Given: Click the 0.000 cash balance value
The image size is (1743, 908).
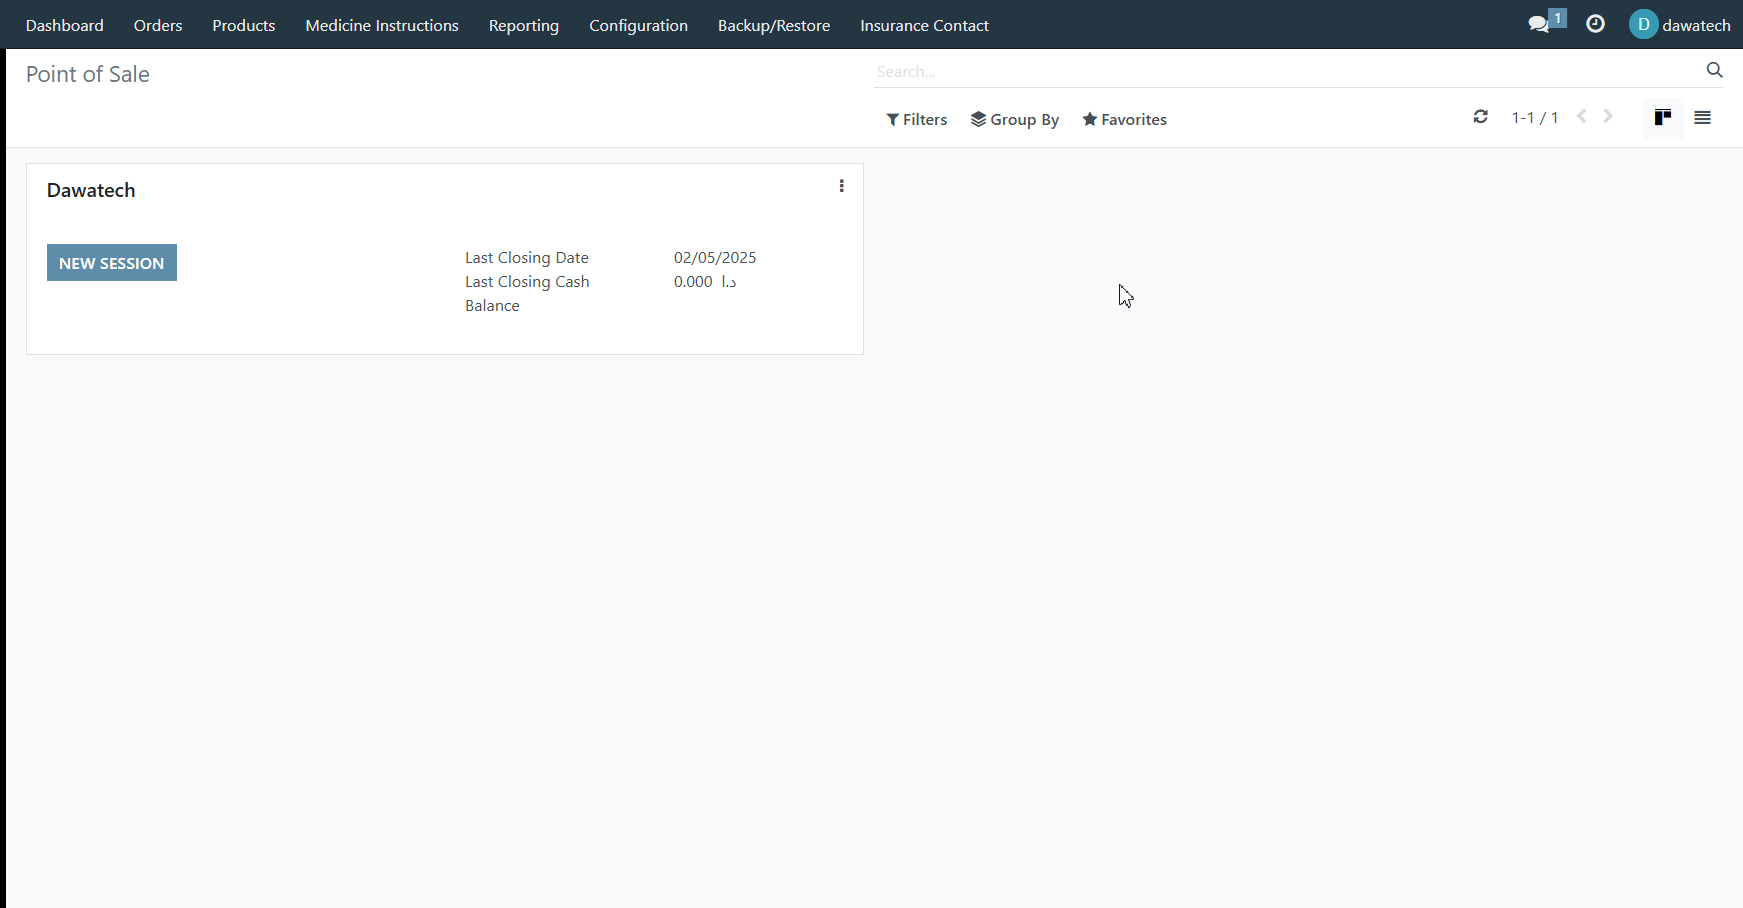Looking at the screenshot, I should [x=705, y=282].
